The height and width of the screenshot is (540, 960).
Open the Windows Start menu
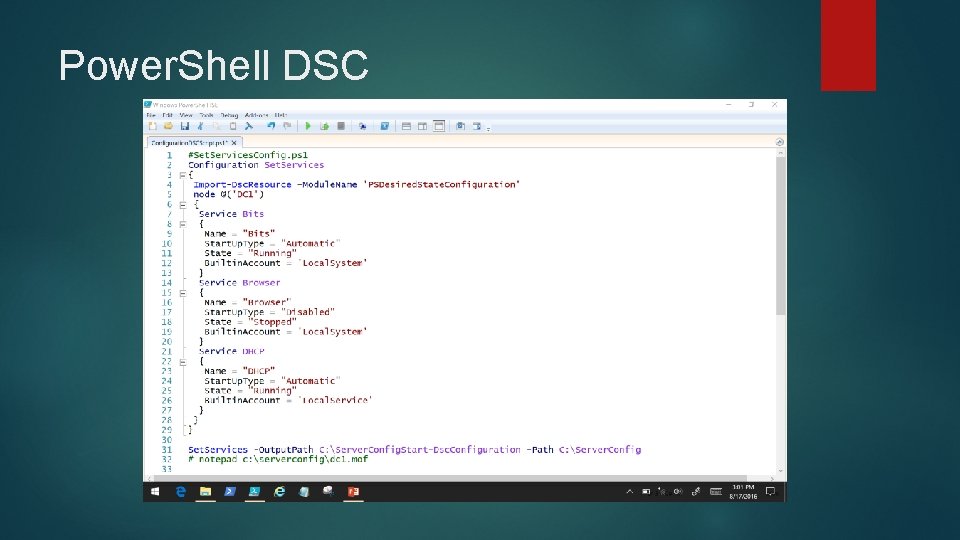(155, 492)
